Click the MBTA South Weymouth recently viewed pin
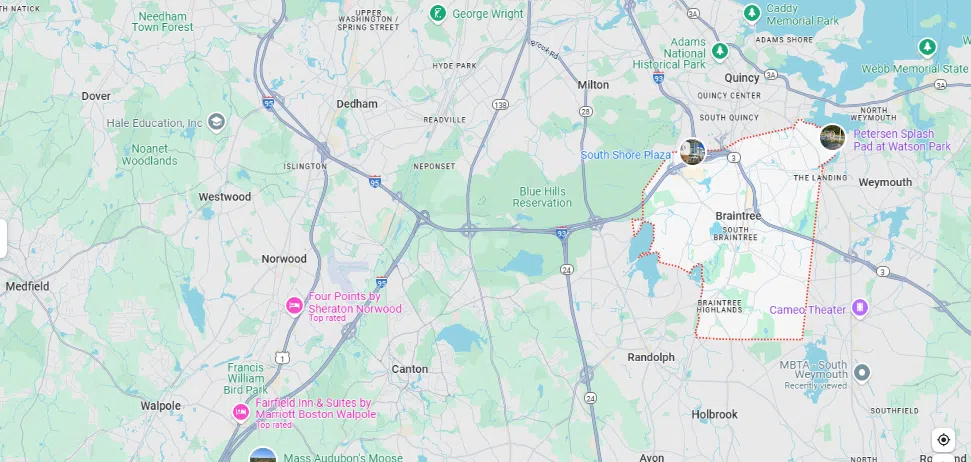 861,373
